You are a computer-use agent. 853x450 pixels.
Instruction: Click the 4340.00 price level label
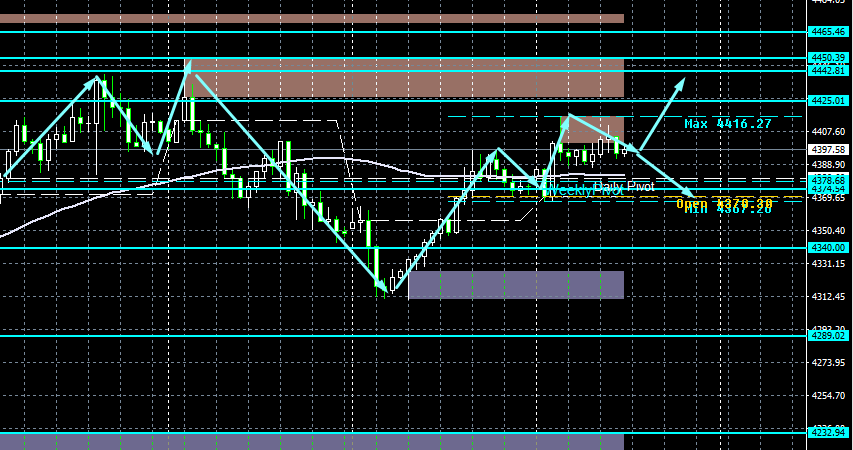click(x=830, y=248)
